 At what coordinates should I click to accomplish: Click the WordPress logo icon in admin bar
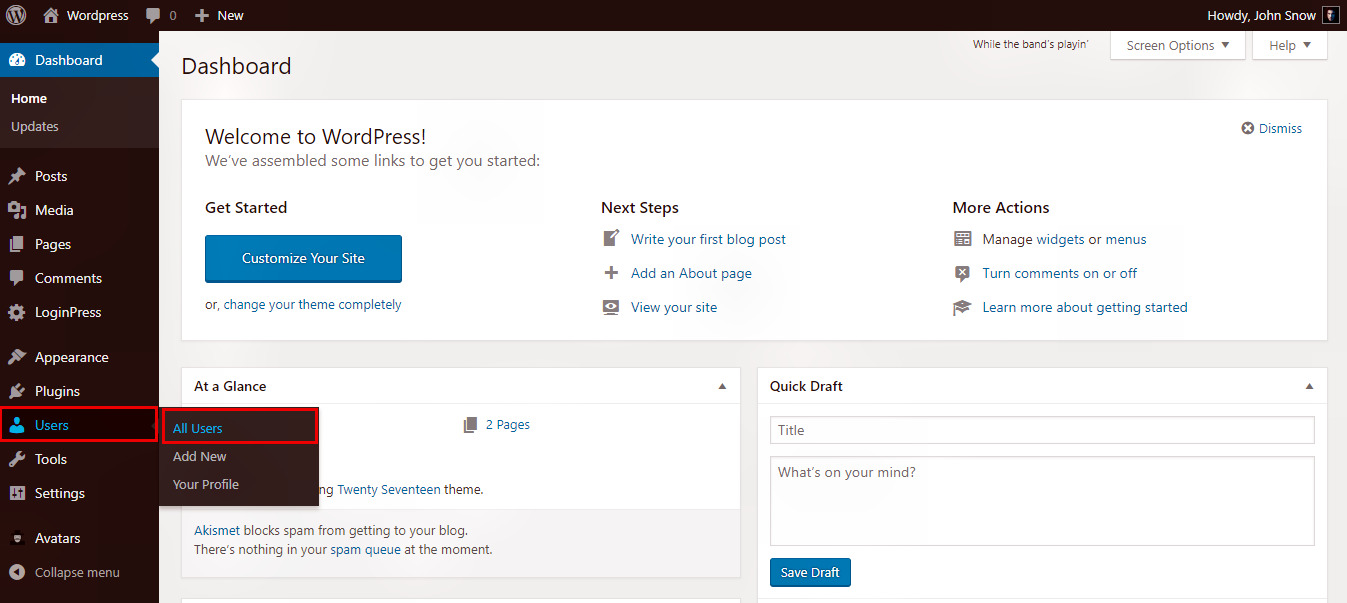(16, 15)
